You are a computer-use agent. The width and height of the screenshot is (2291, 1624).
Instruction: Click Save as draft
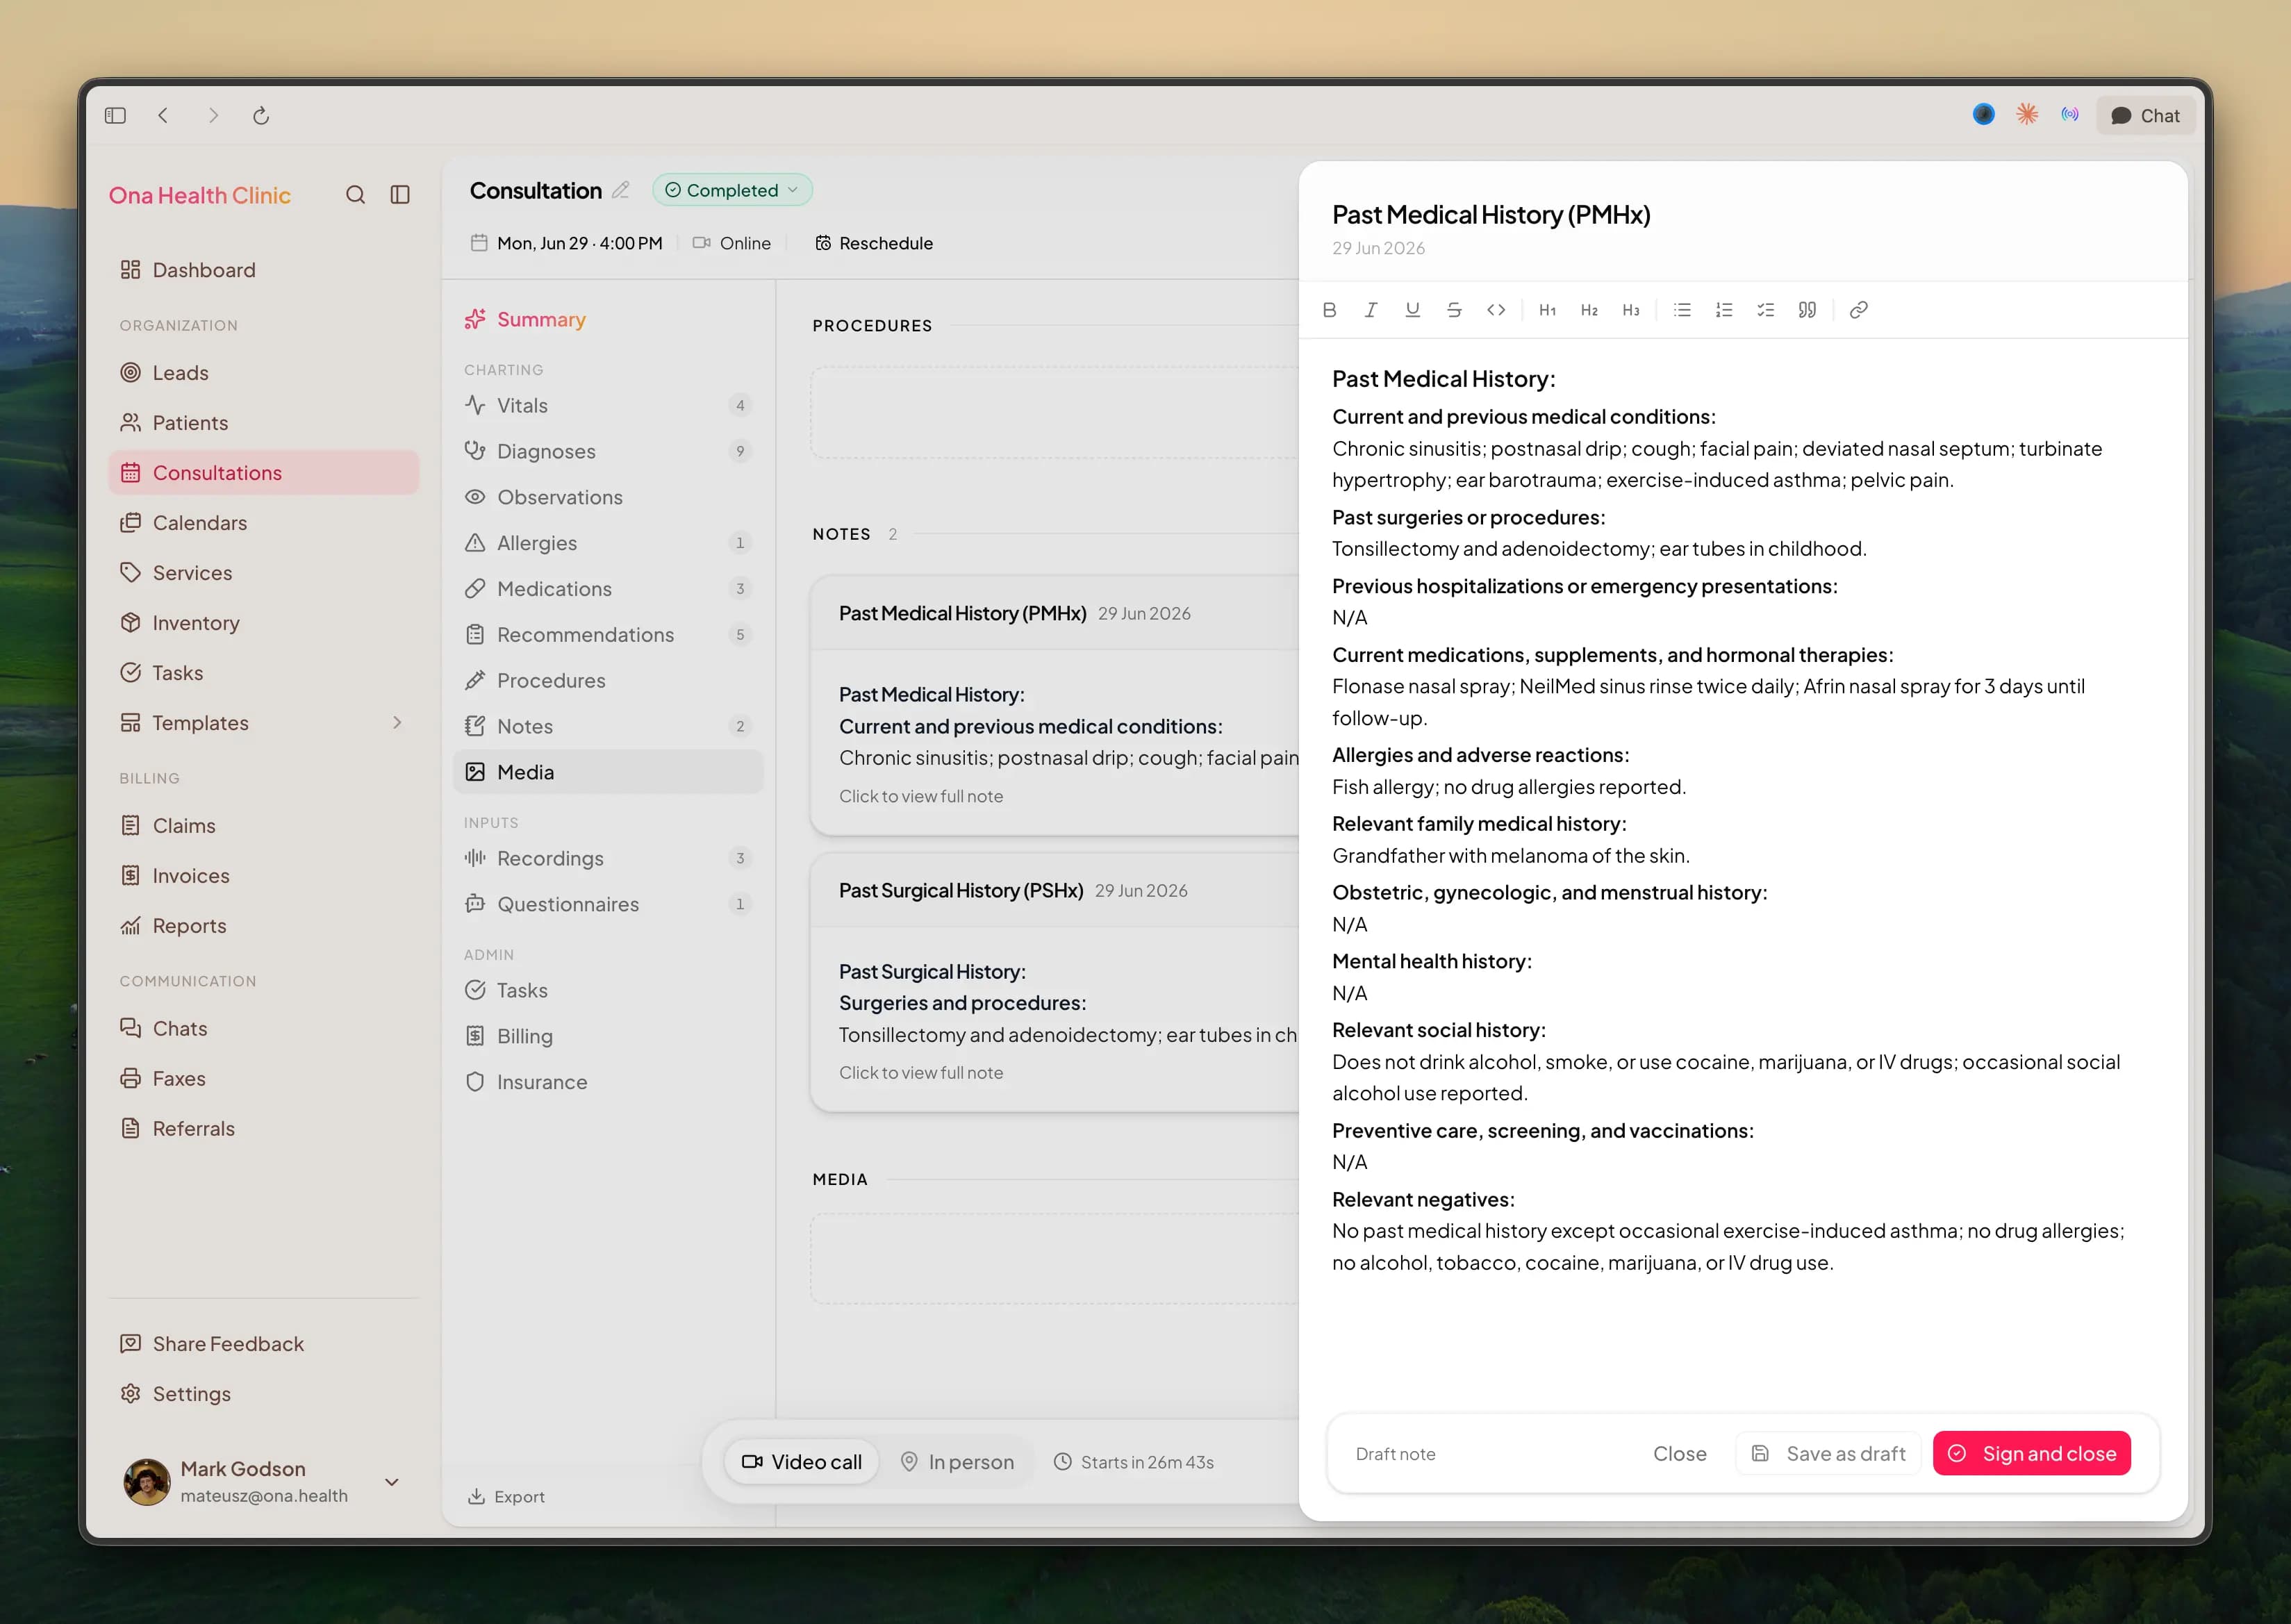[x=1828, y=1453]
